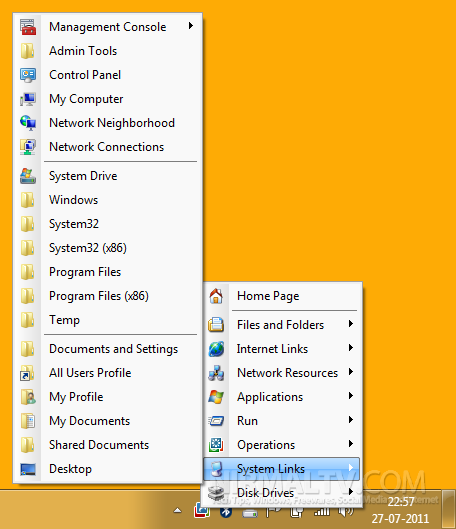Open Network Connections entry
Image resolution: width=456 pixels, height=529 pixels.
tap(108, 147)
